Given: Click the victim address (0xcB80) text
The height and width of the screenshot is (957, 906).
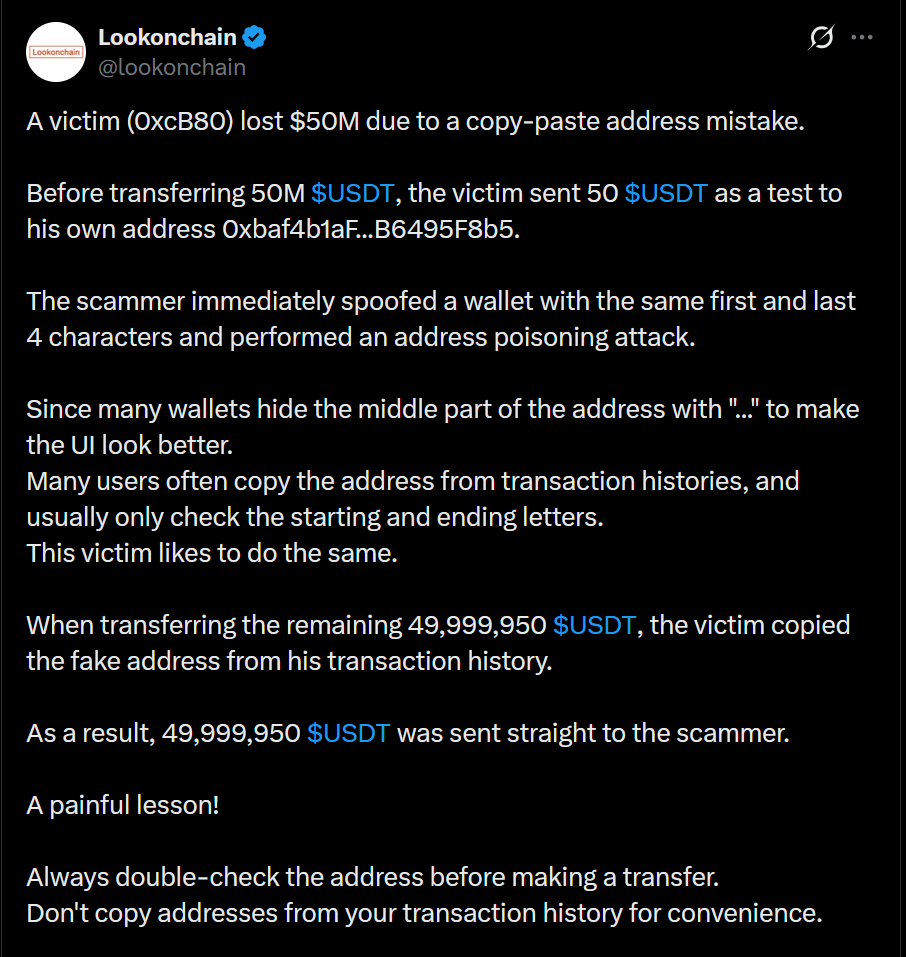Looking at the screenshot, I should tap(178, 121).
